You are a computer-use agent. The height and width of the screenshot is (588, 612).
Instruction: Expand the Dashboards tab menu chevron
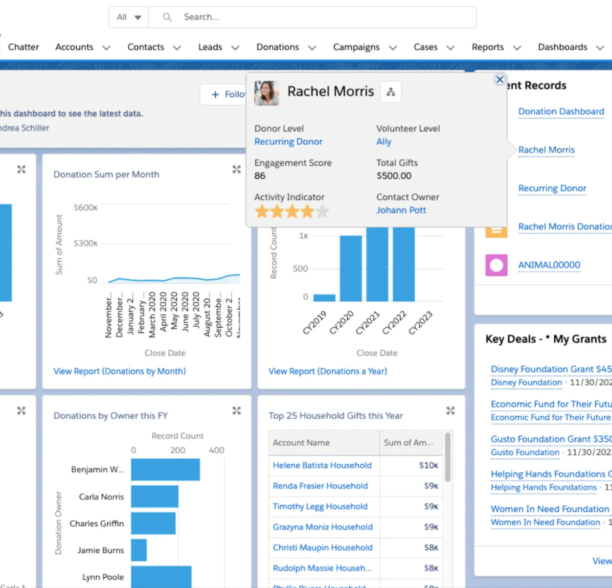[600, 48]
